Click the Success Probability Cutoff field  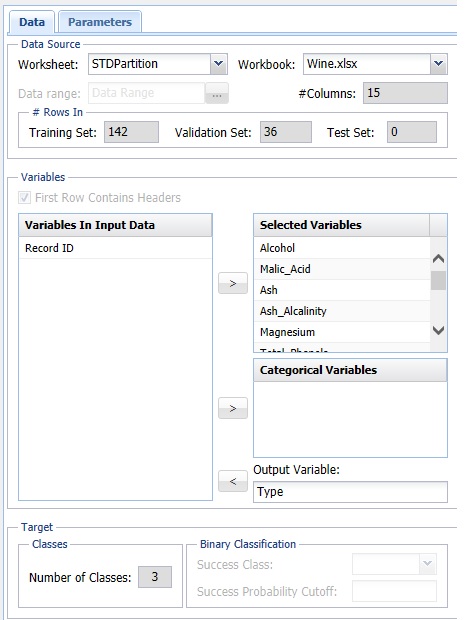tap(395, 591)
